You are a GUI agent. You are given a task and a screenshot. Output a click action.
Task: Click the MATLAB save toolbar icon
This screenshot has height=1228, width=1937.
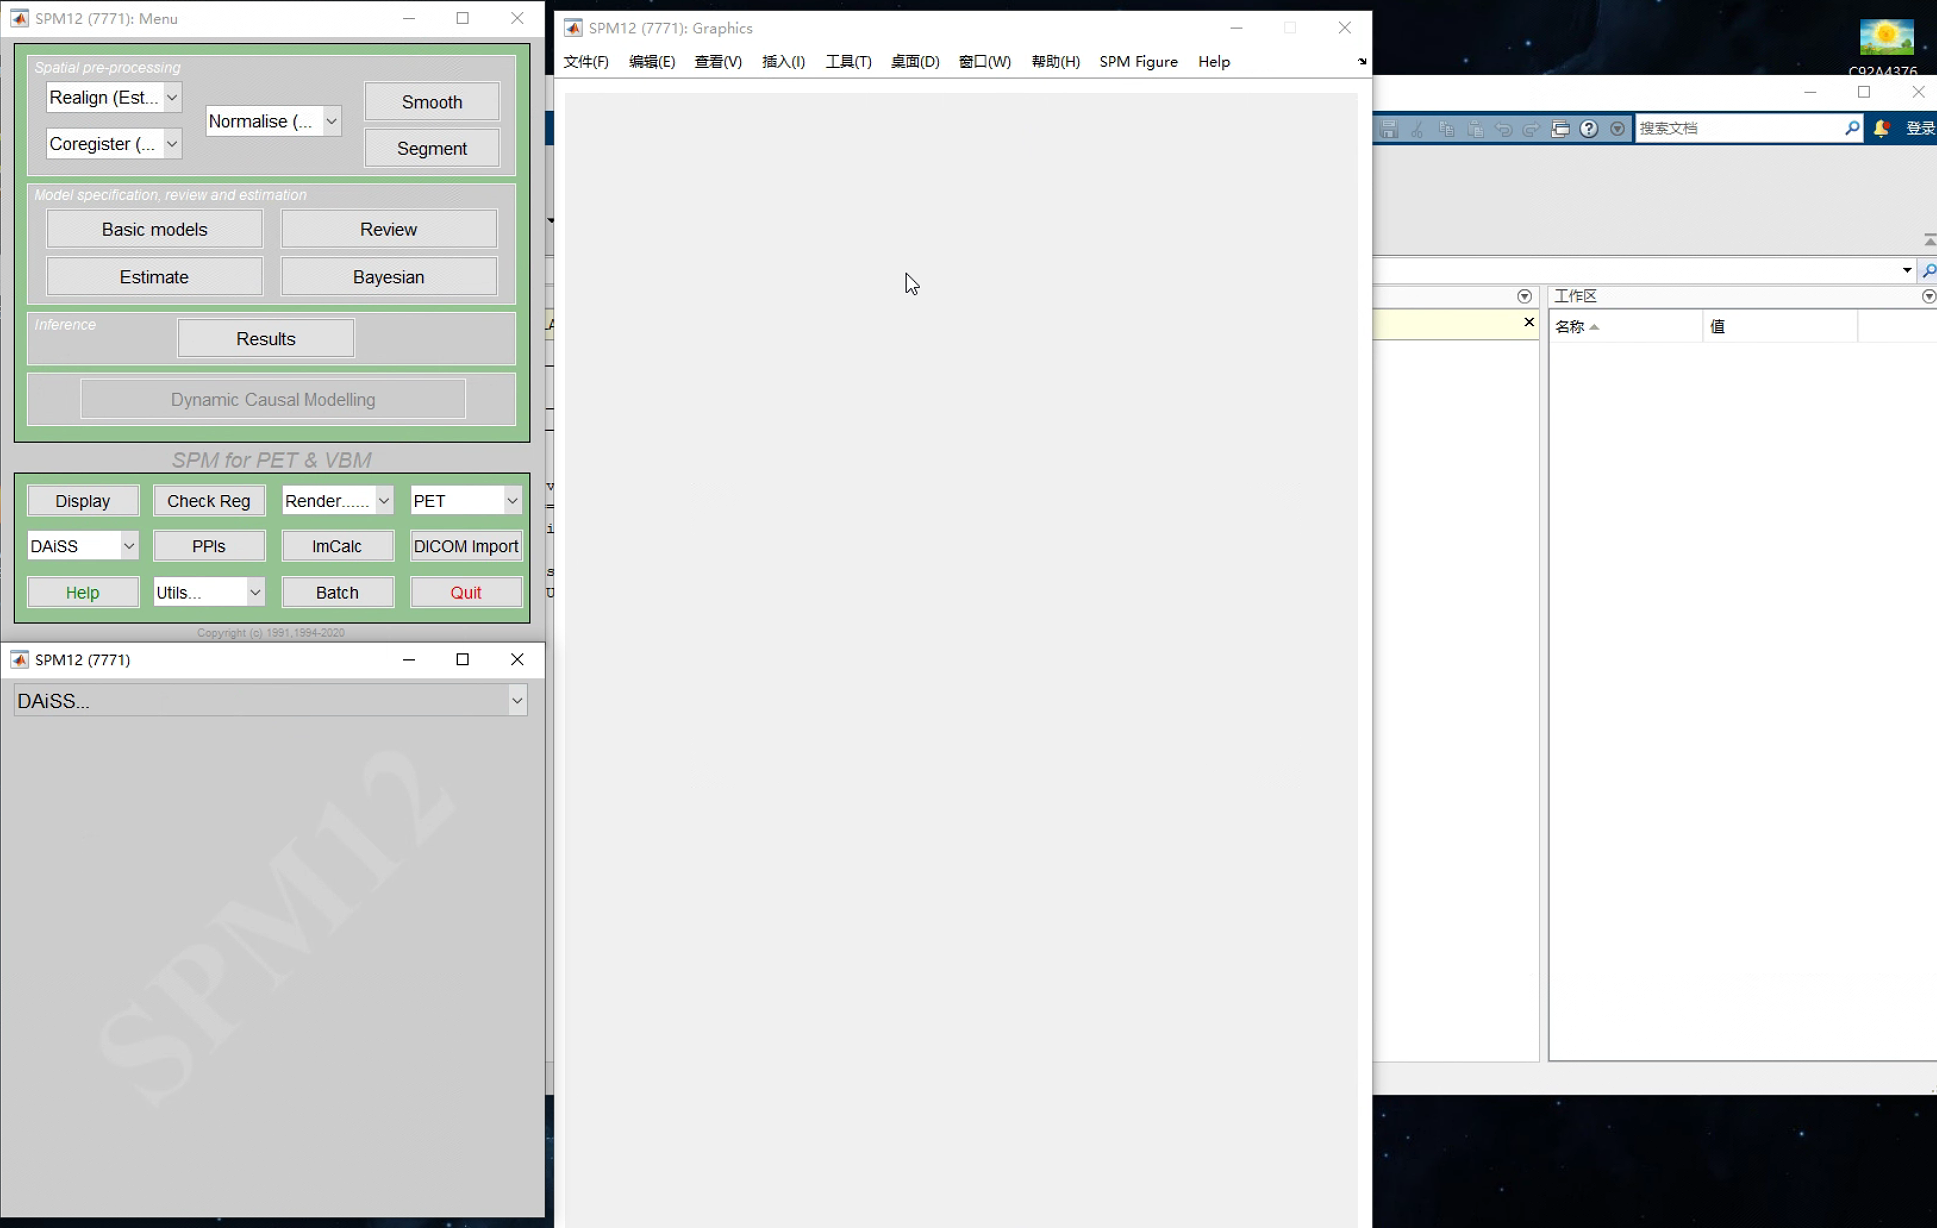point(1388,129)
